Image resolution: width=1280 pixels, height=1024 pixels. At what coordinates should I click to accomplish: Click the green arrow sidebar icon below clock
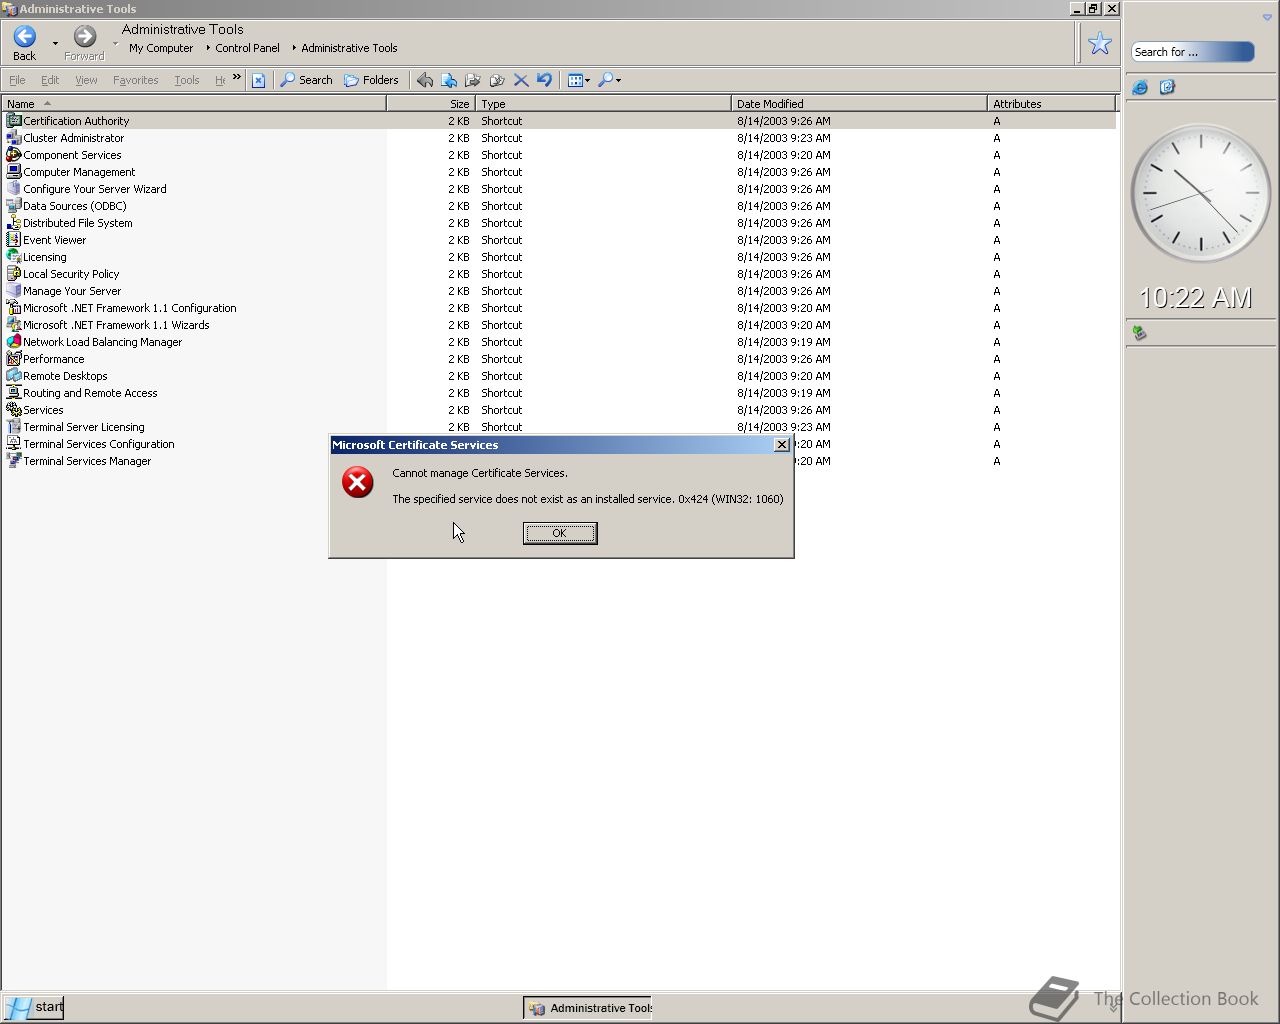(1139, 333)
